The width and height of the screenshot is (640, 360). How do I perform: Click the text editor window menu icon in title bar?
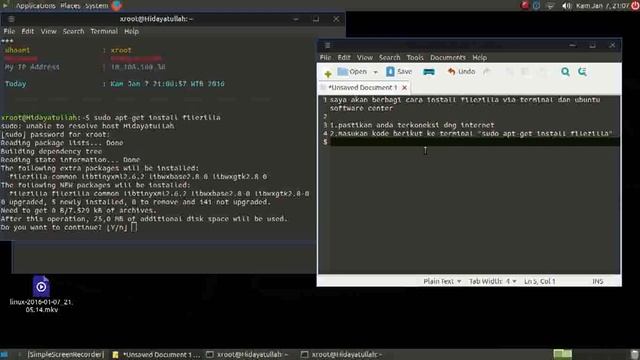(327, 45)
